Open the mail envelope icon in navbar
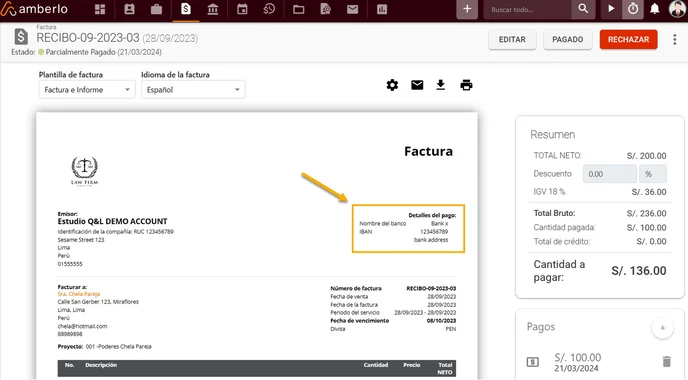688x380 pixels. 352,9
